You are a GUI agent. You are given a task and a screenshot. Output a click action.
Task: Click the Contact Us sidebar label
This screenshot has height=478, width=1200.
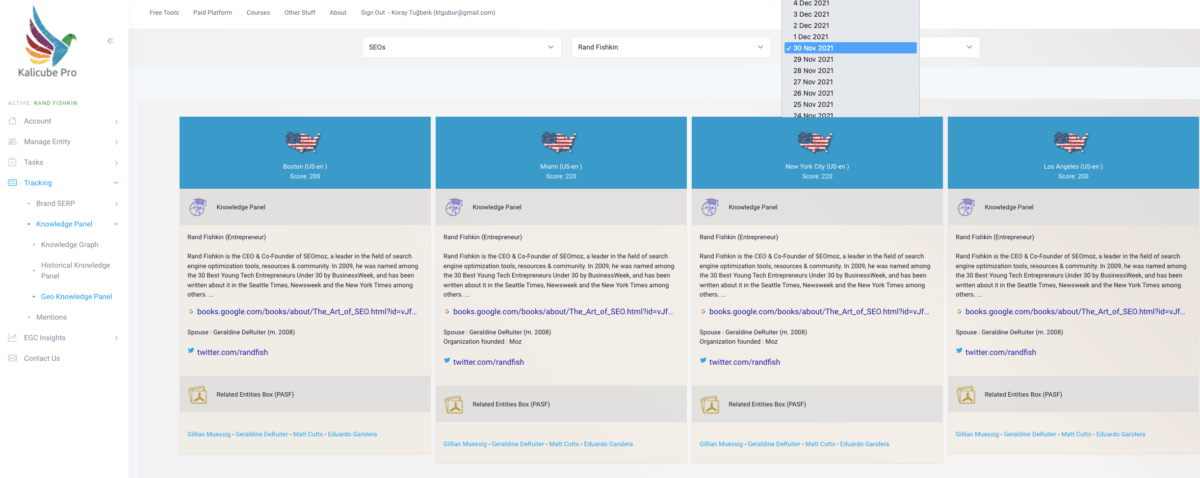pyautogui.click(x=42, y=358)
